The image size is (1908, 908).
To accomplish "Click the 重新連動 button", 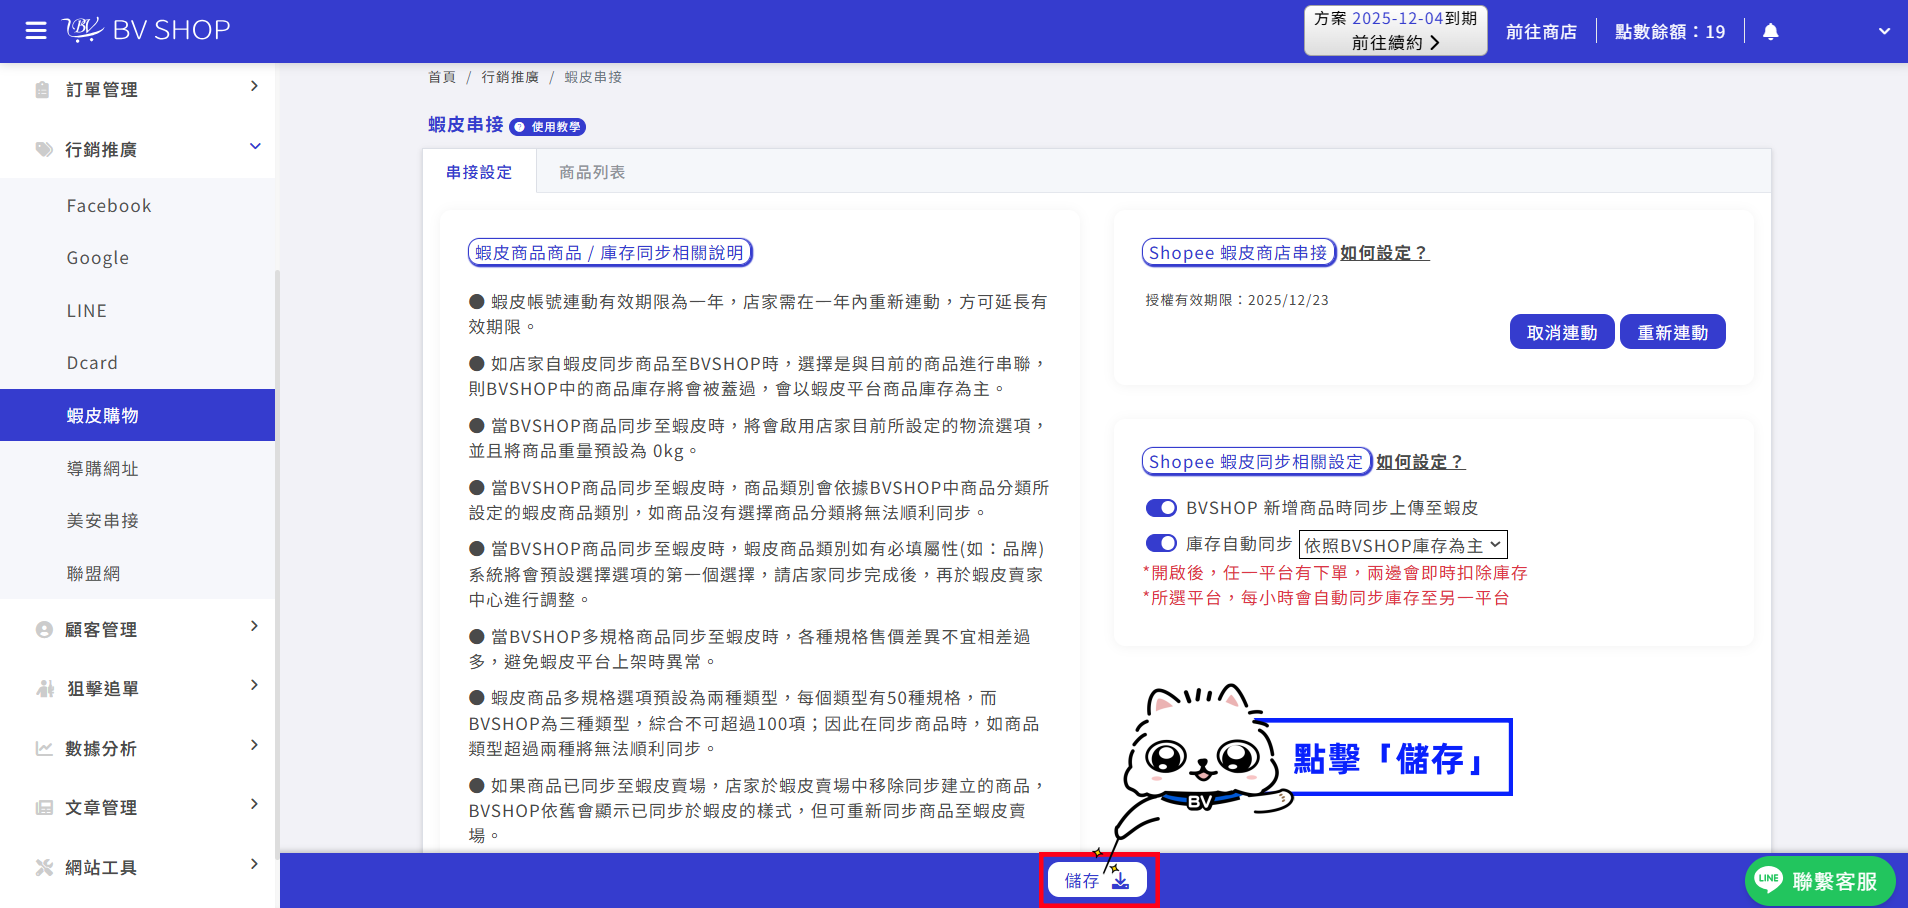I will point(1672,333).
